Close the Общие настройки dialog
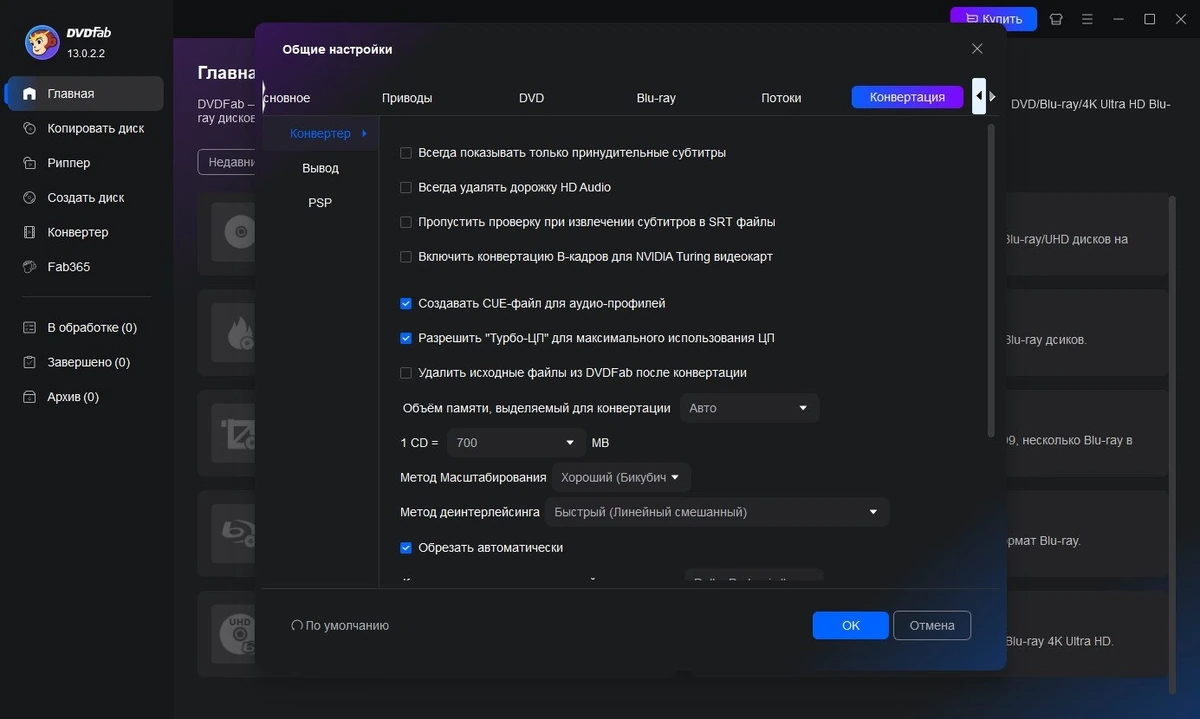1200x719 pixels. click(977, 49)
